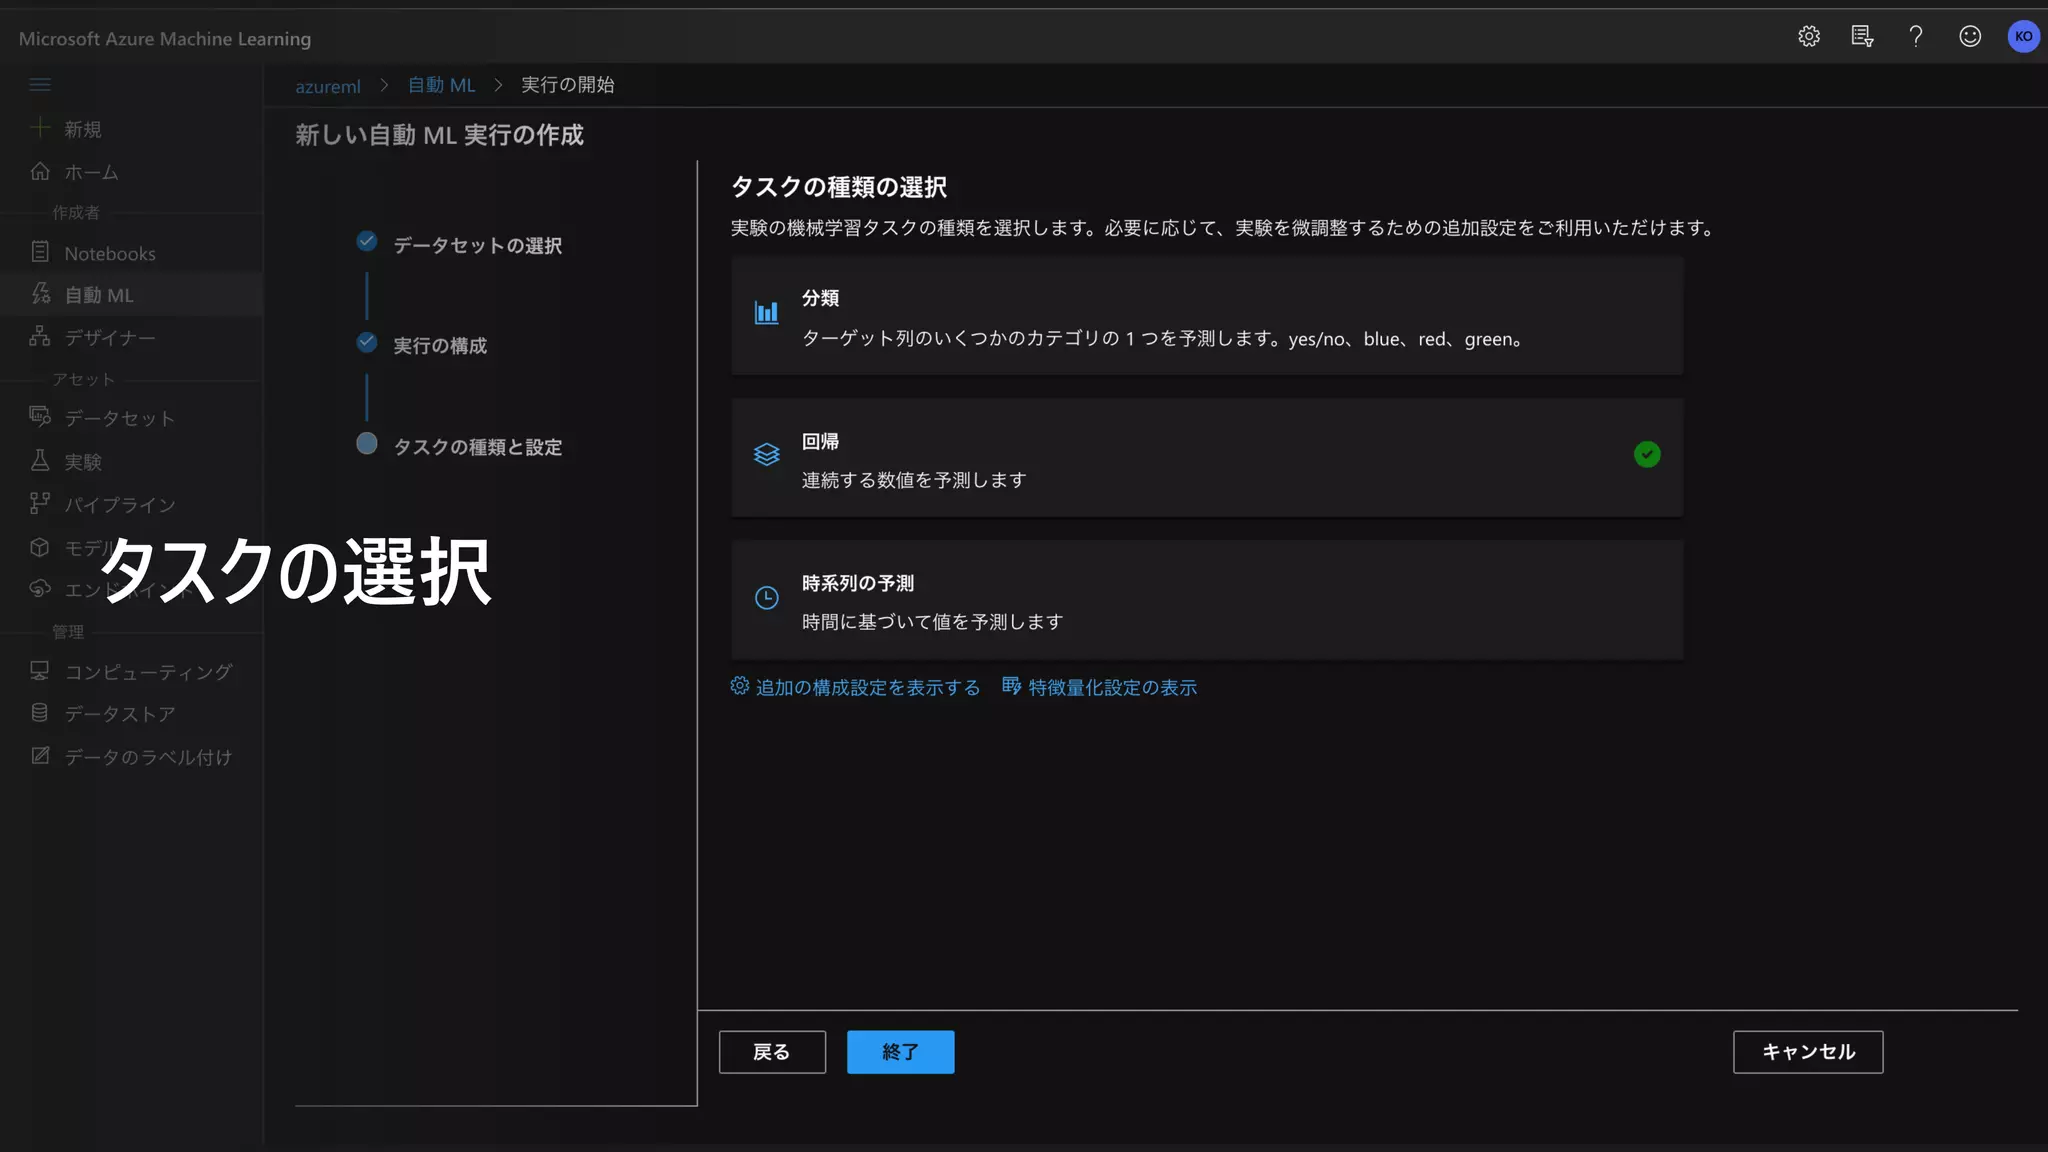
Task: Open 自動 ML in the sidebar
Action: coord(131,295)
